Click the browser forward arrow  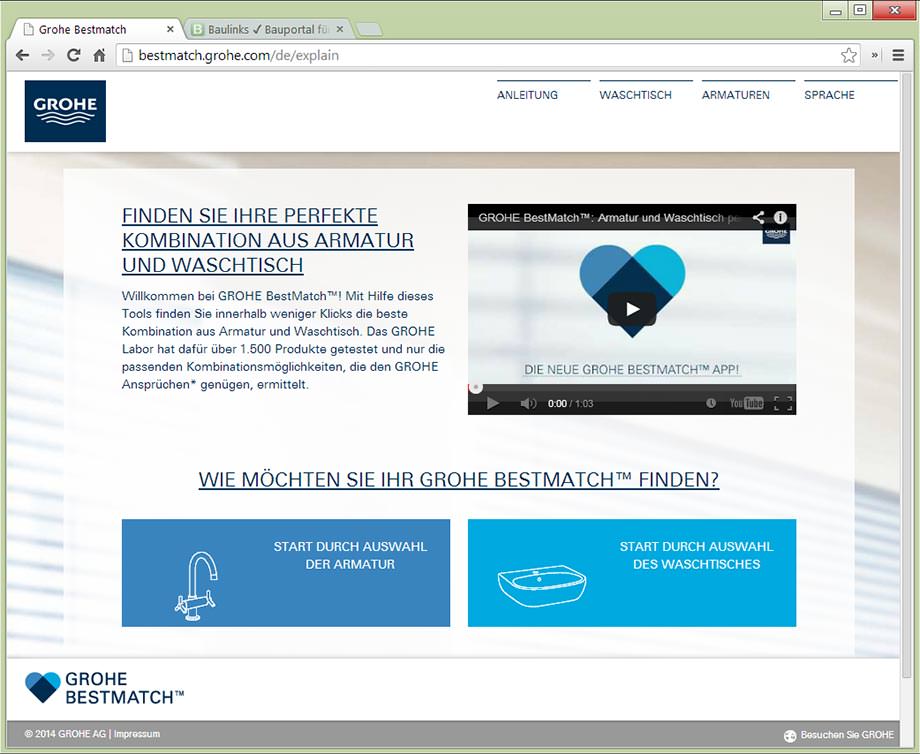coord(48,55)
